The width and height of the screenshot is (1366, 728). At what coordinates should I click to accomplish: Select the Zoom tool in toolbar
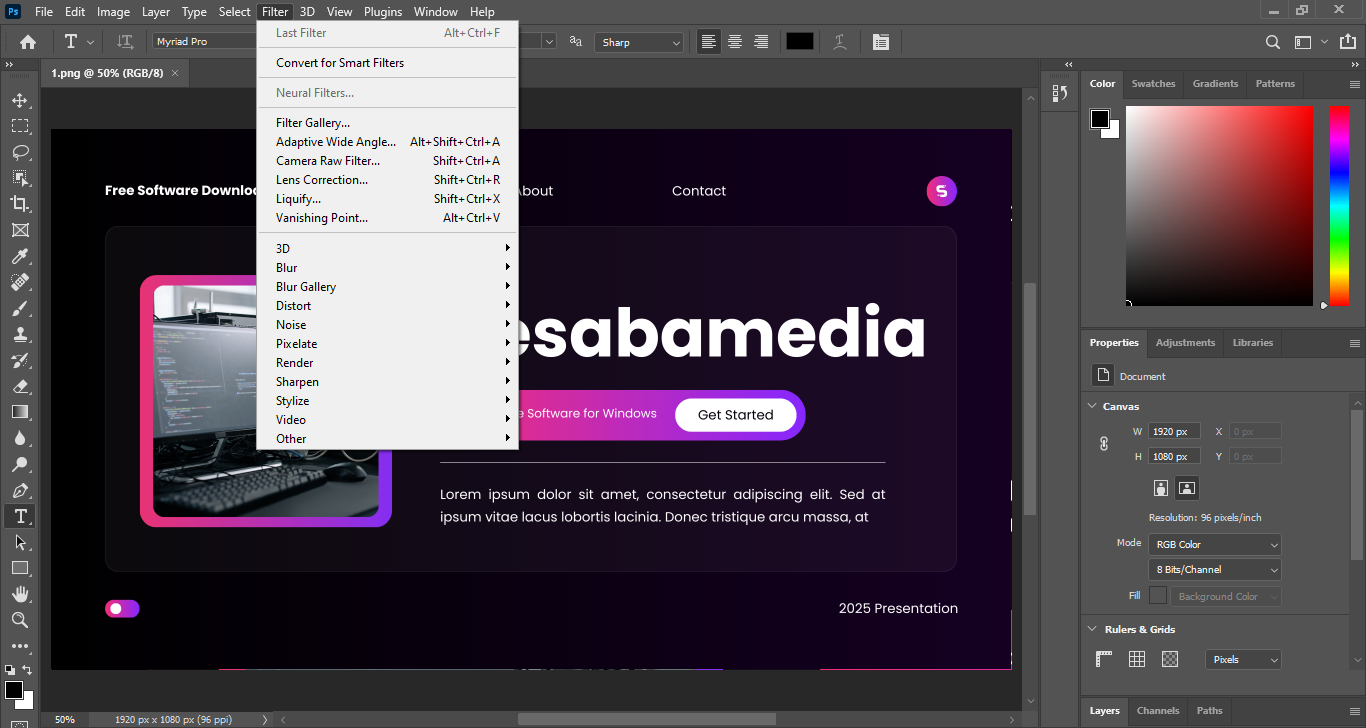(x=20, y=620)
